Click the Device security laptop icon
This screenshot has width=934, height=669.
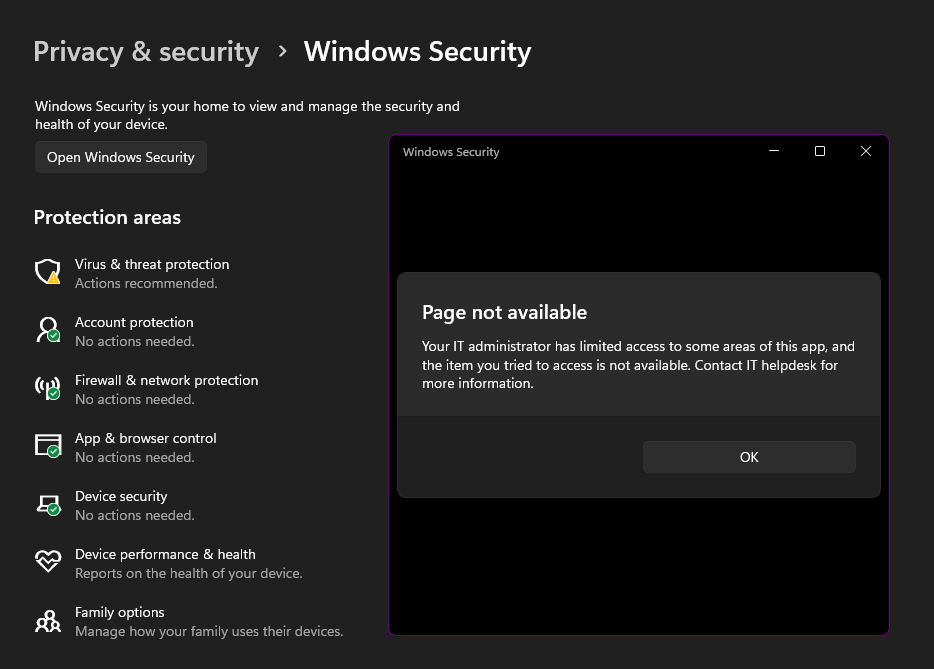coord(48,505)
